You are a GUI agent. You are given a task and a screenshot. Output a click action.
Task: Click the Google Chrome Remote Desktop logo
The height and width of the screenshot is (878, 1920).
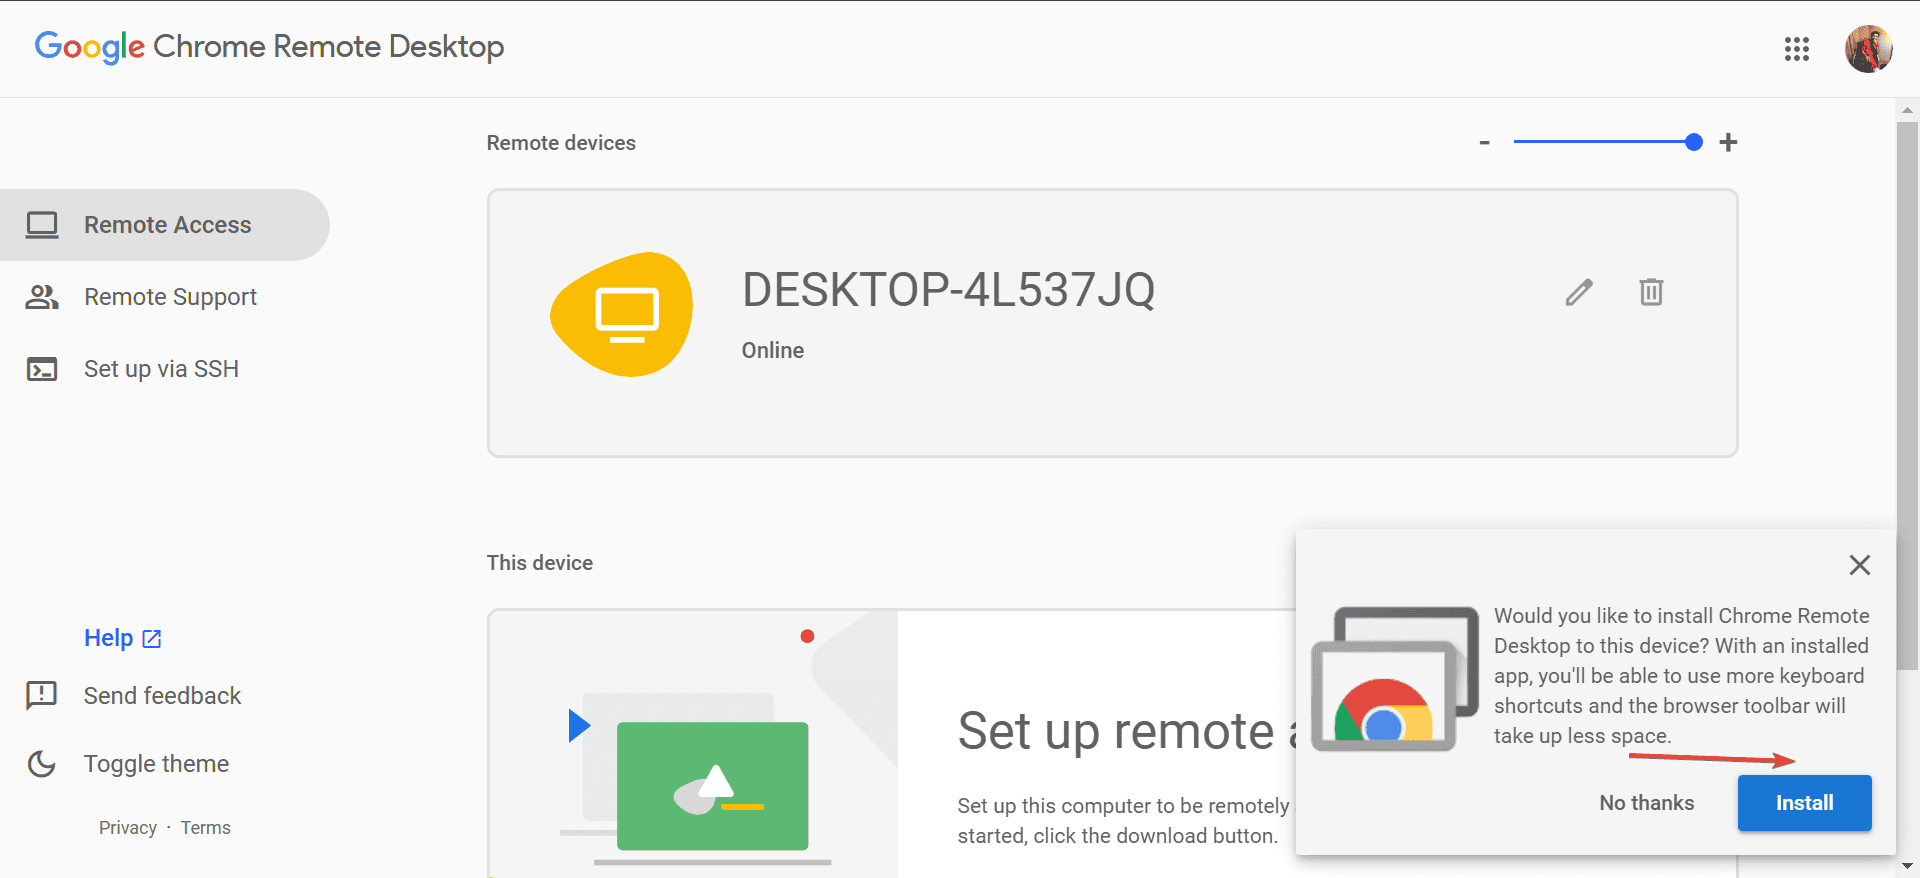point(269,47)
